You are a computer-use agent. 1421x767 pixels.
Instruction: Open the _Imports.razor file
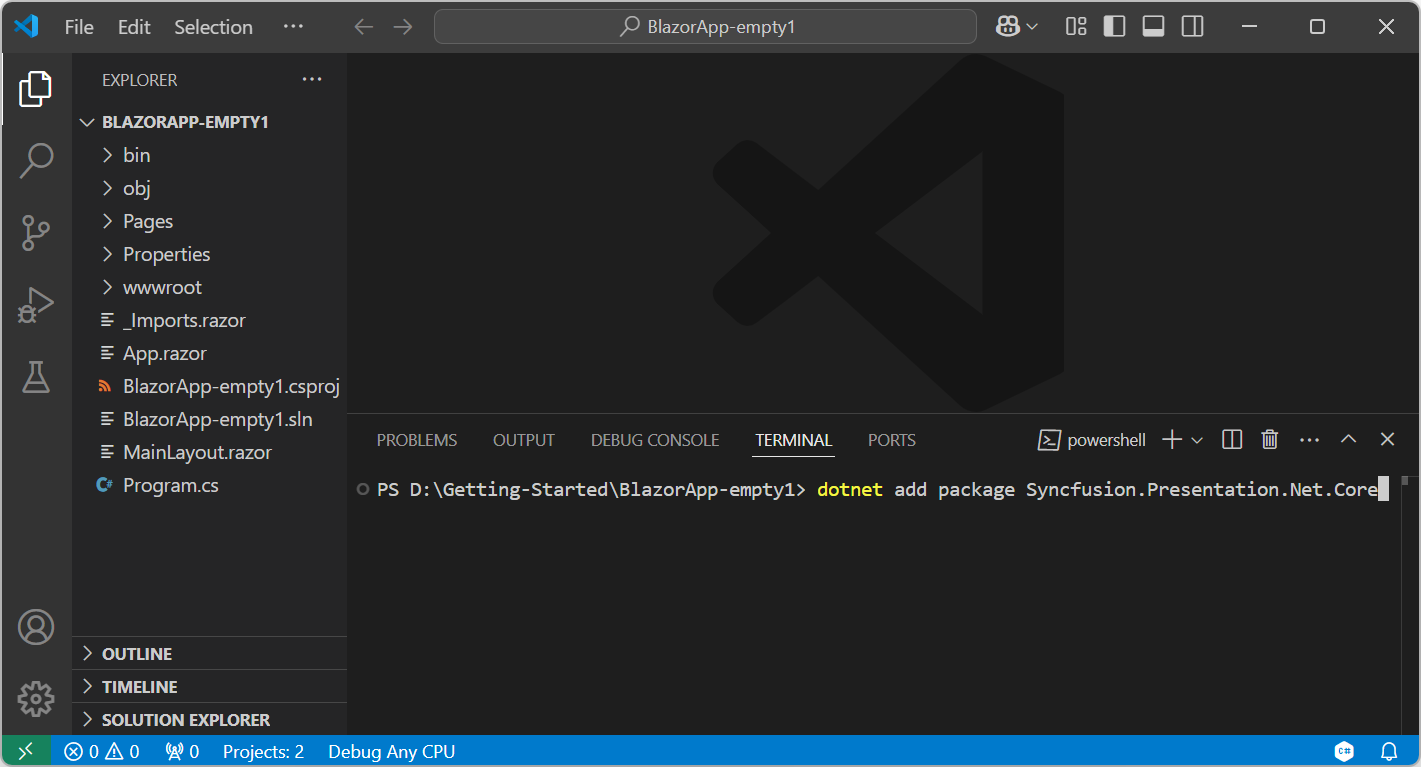point(210,320)
